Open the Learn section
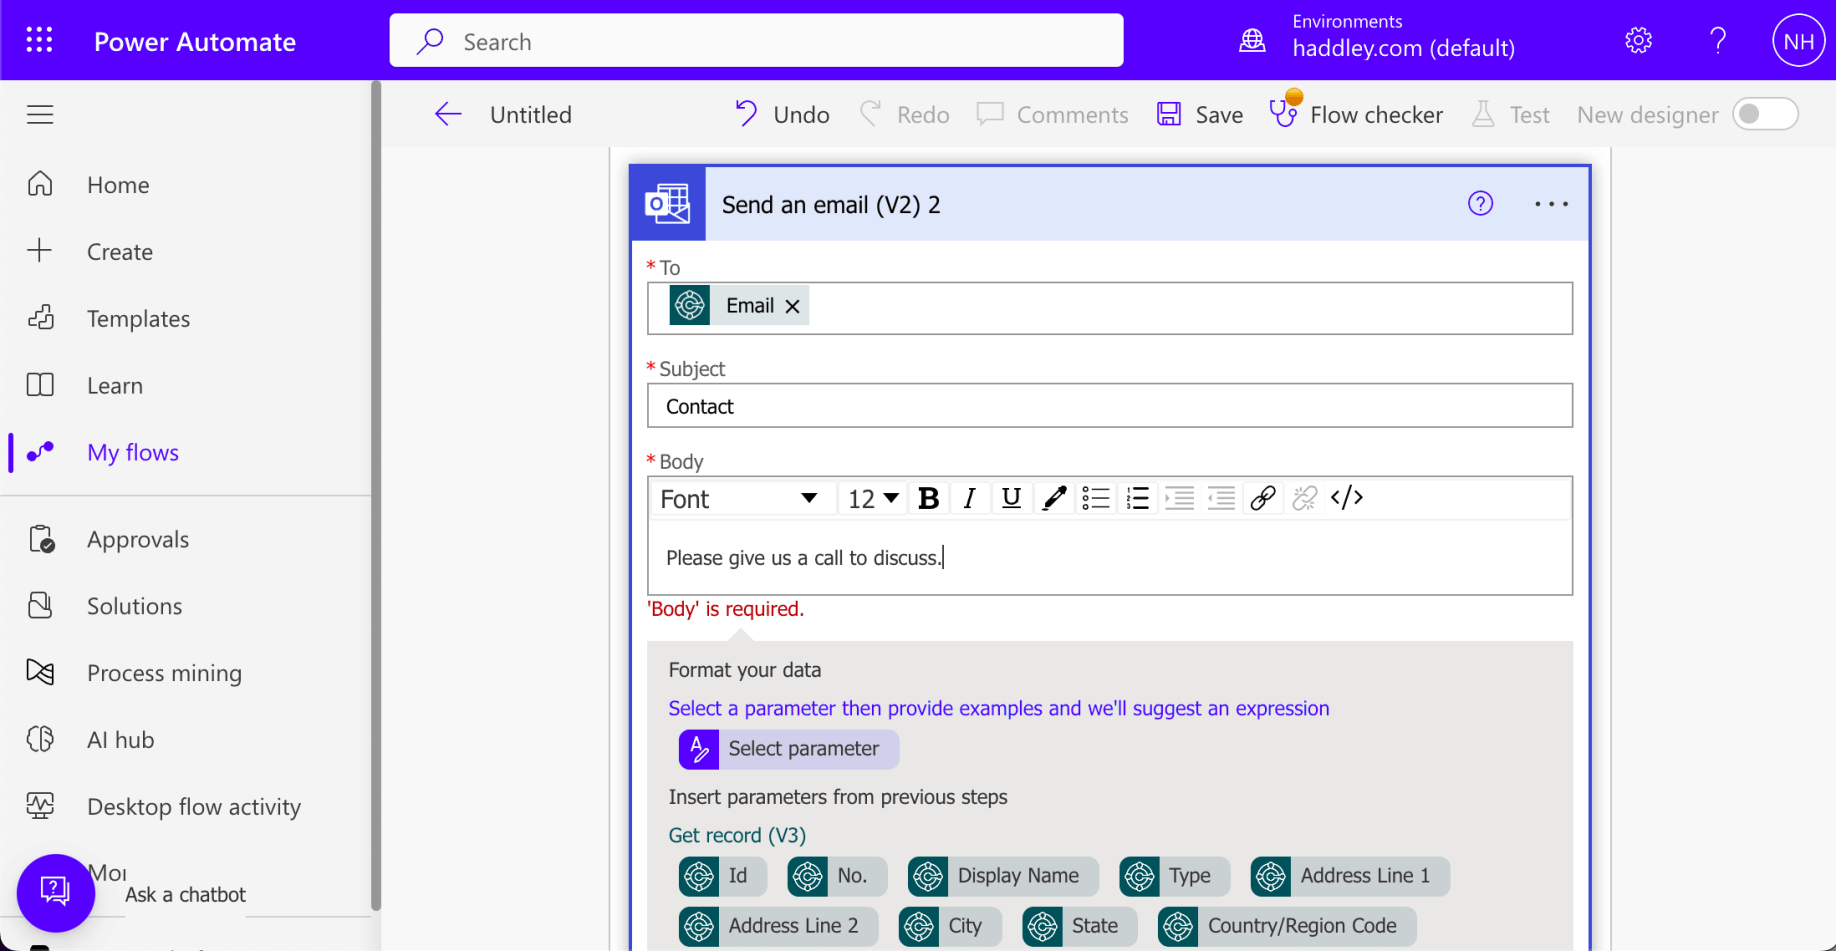 (x=115, y=386)
